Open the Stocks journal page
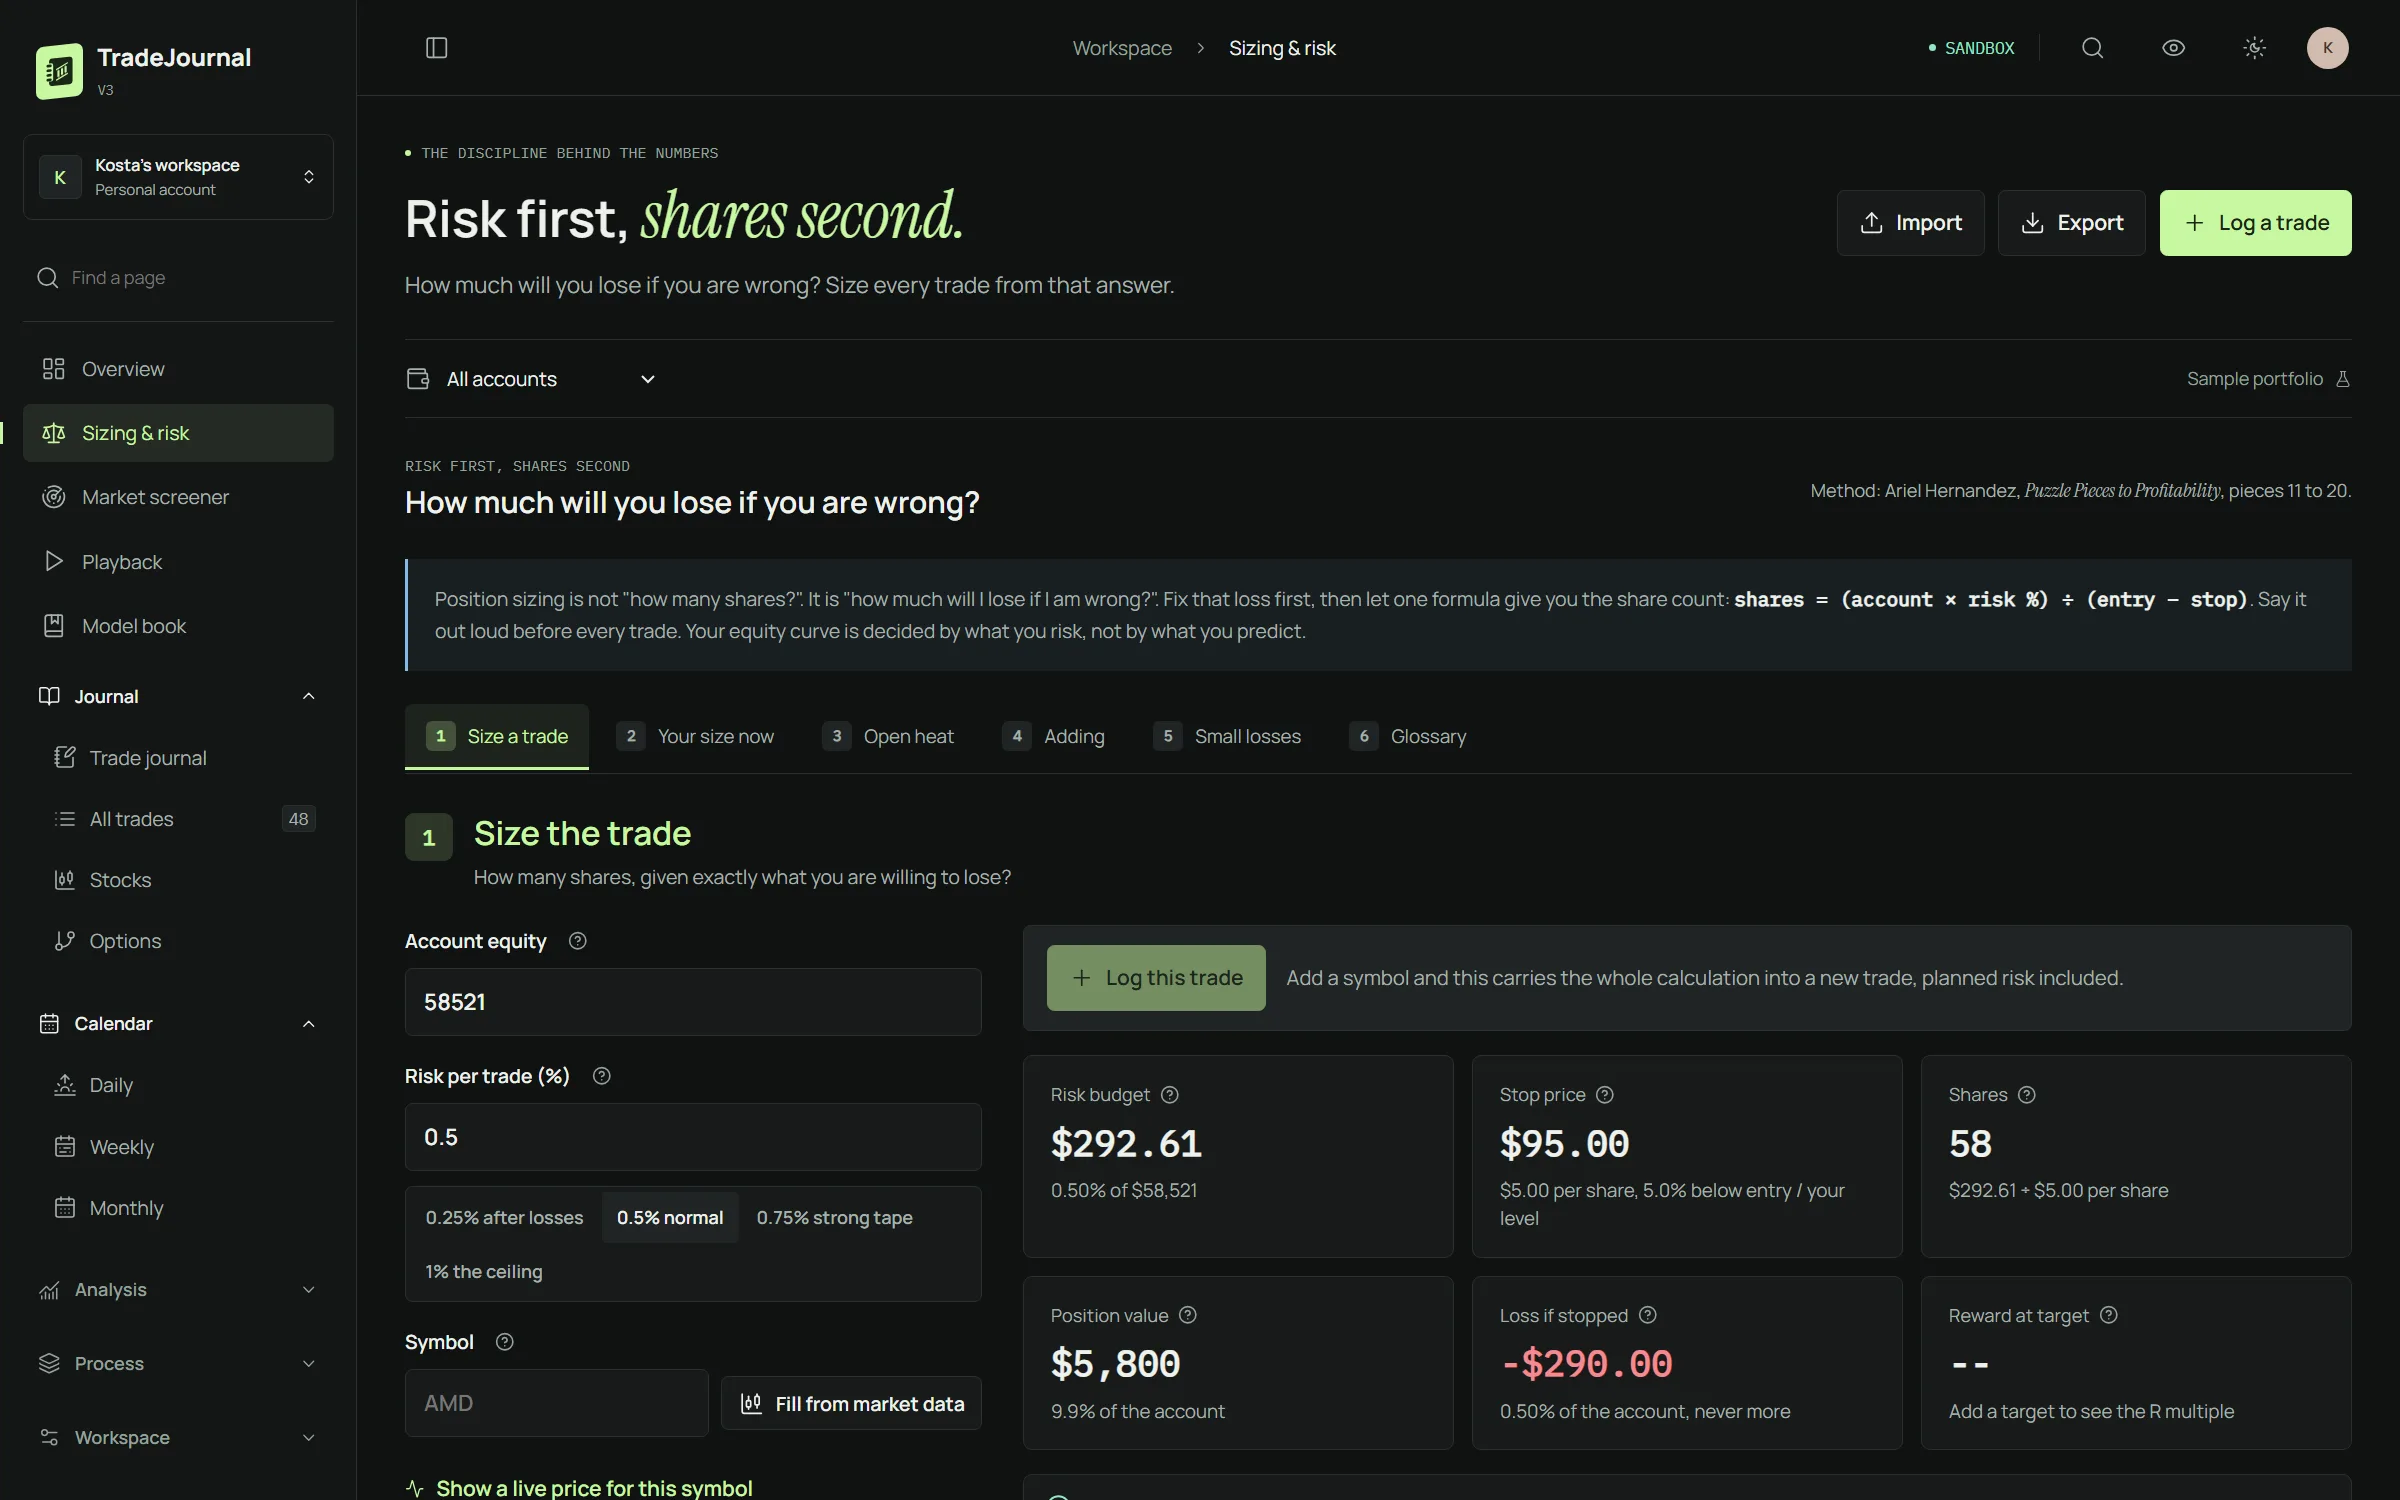The width and height of the screenshot is (2400, 1500). 185,880
